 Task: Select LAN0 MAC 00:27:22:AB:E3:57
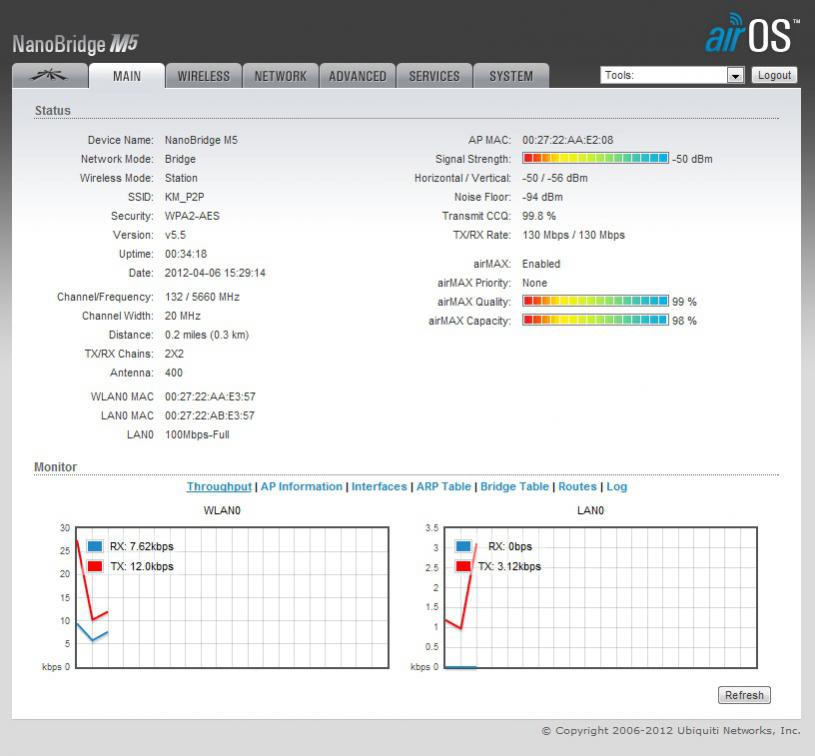point(210,415)
